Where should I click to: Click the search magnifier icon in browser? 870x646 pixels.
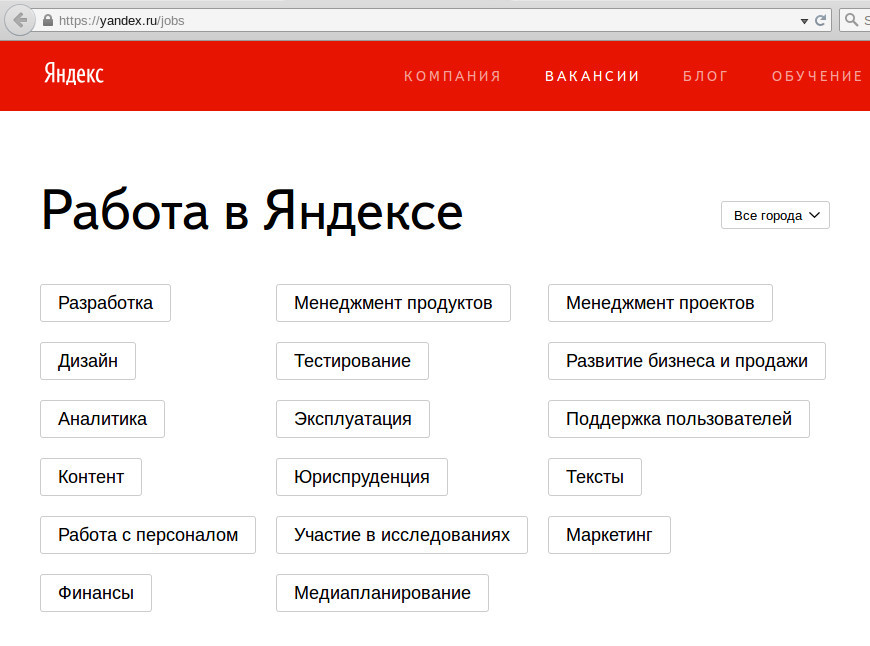click(x=851, y=21)
